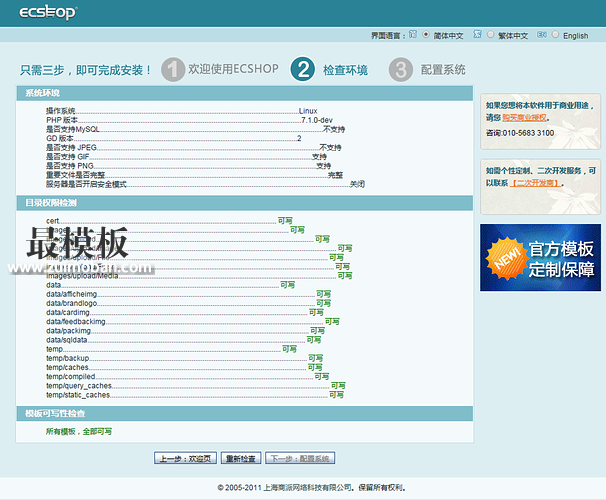606x500 pixels.
Task: Open the 官方模板 定制保障 banner
Action: (x=540, y=257)
